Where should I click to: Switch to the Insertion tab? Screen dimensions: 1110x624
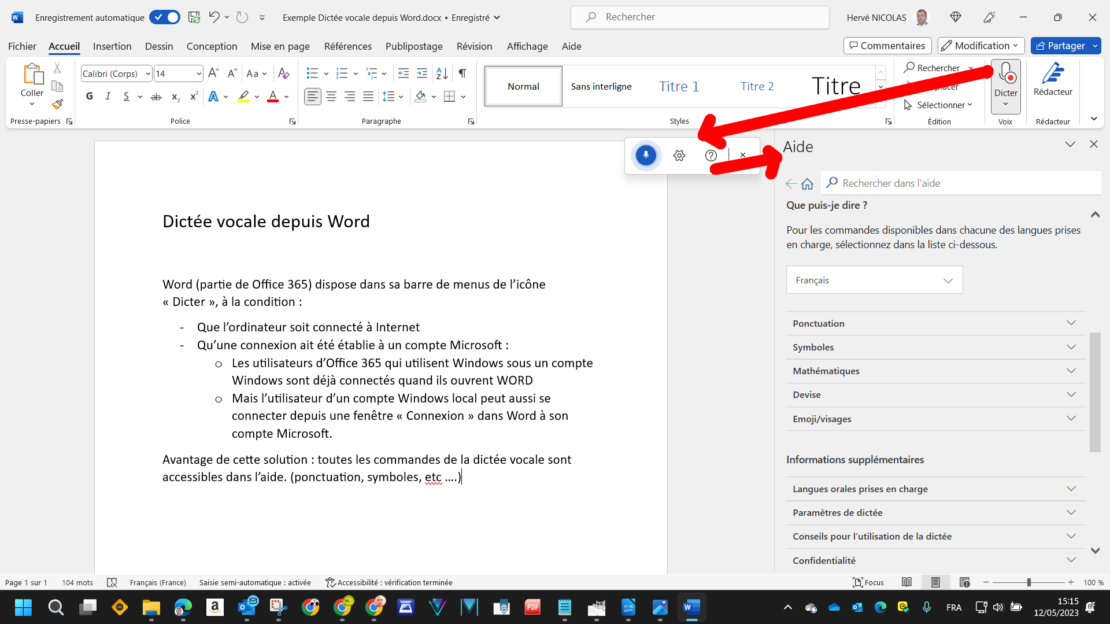click(x=112, y=46)
